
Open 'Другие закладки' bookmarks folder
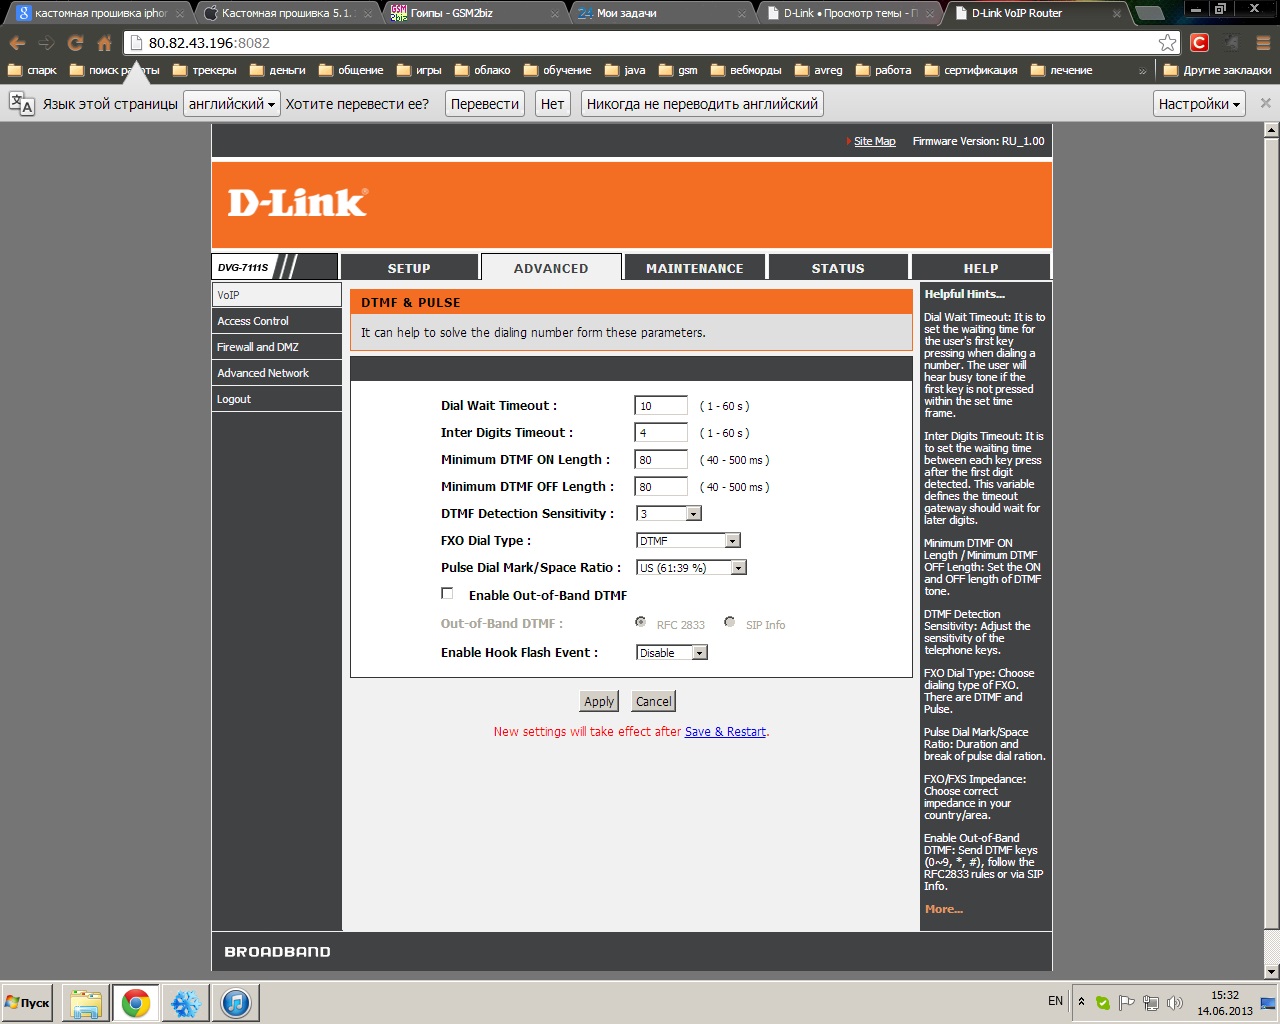(1217, 70)
